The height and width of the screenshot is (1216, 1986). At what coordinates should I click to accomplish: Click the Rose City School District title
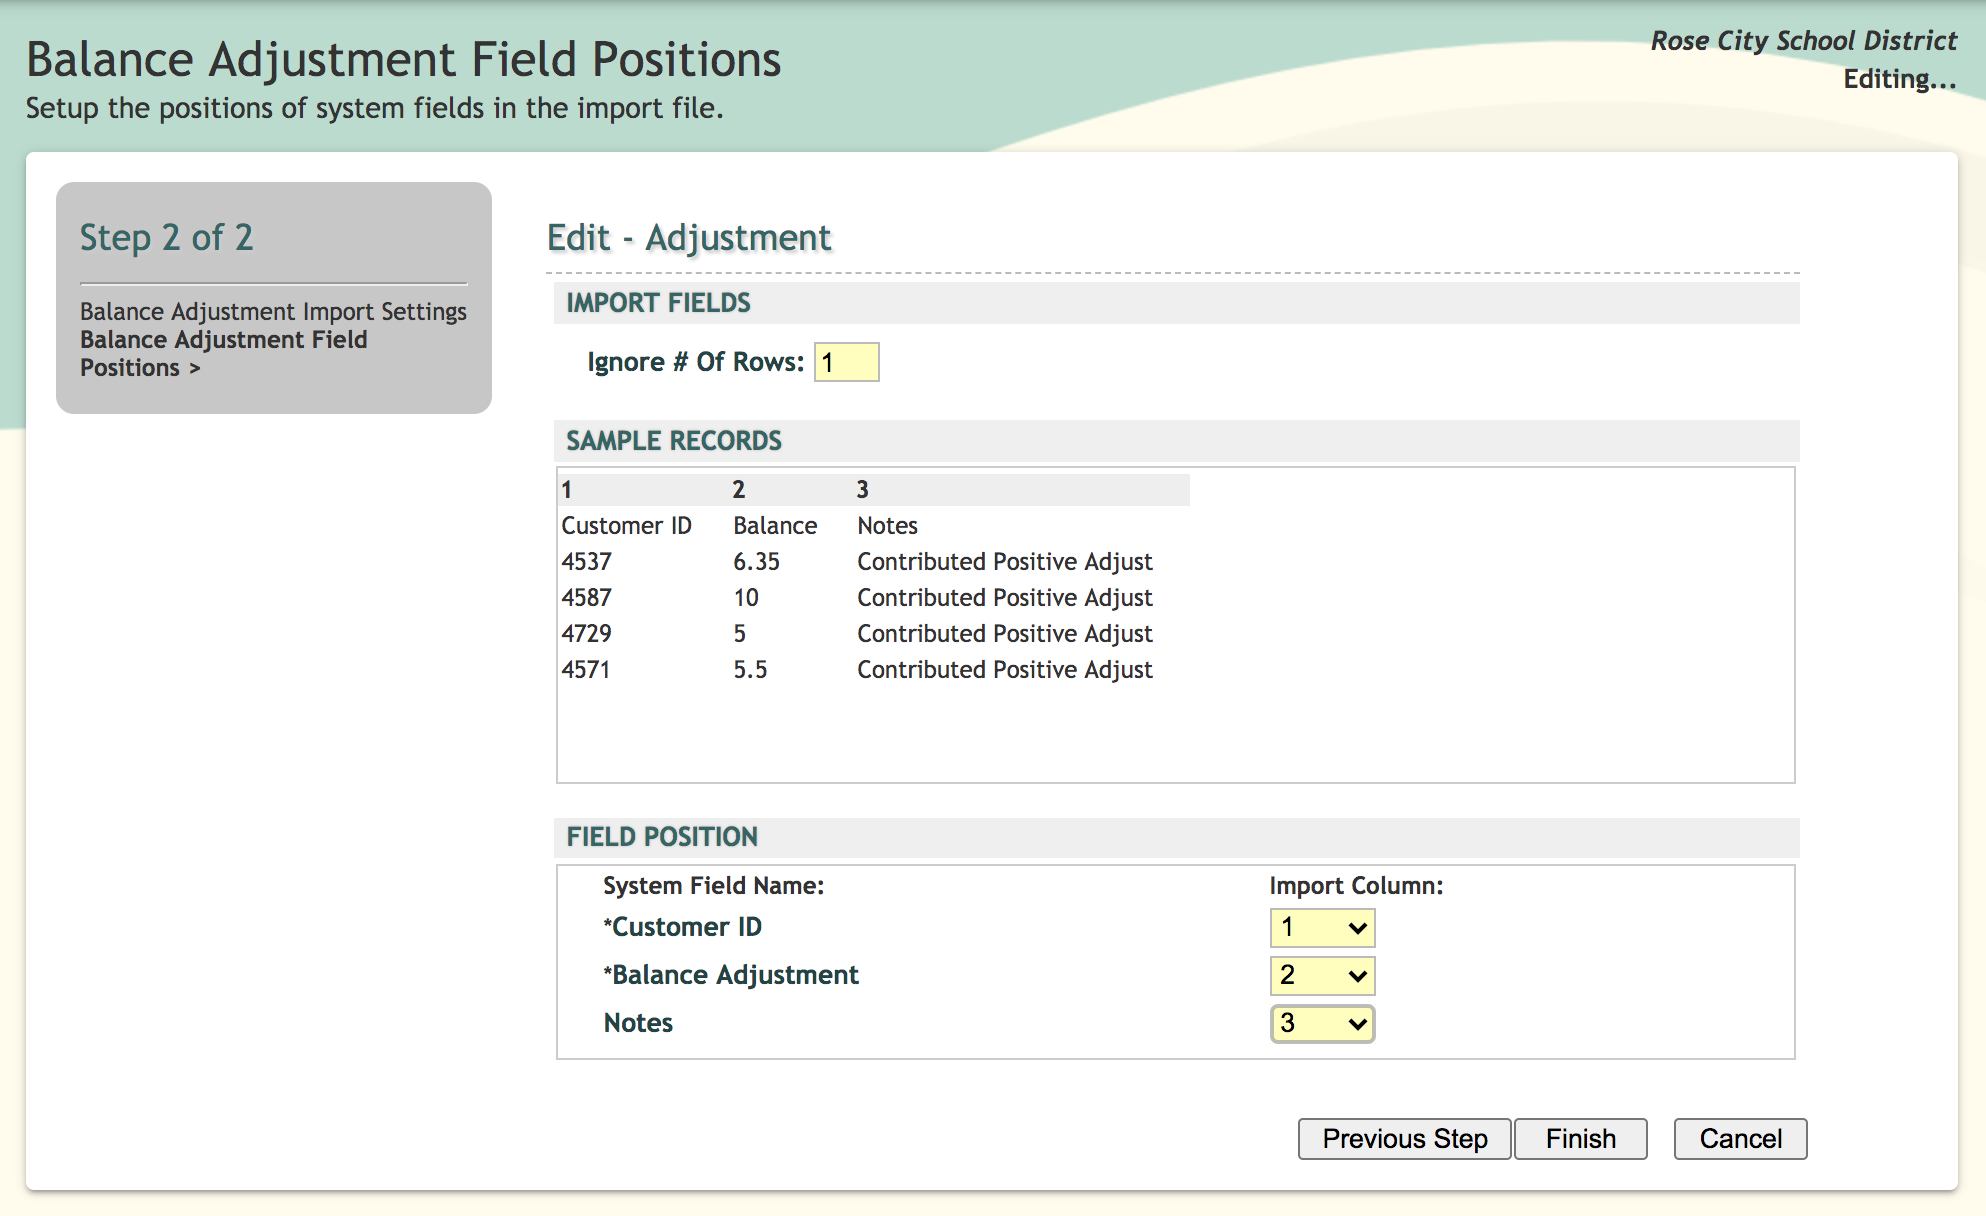(1803, 41)
